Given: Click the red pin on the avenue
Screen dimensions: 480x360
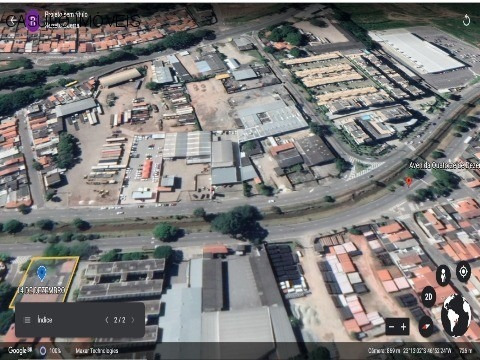Looking at the screenshot, I should click(409, 182).
